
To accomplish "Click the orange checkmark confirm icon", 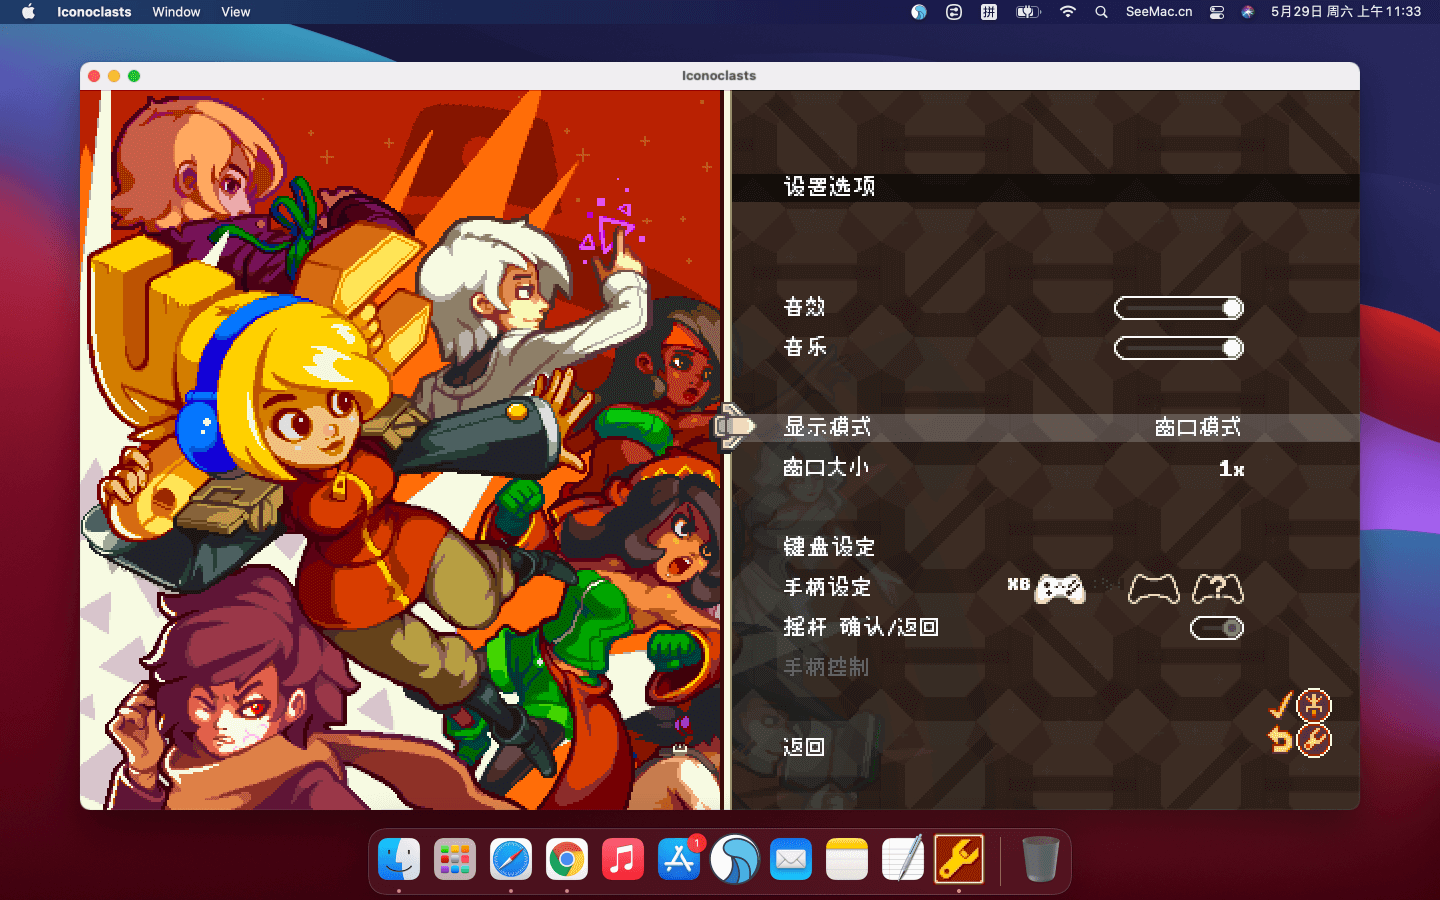I will (1280, 704).
